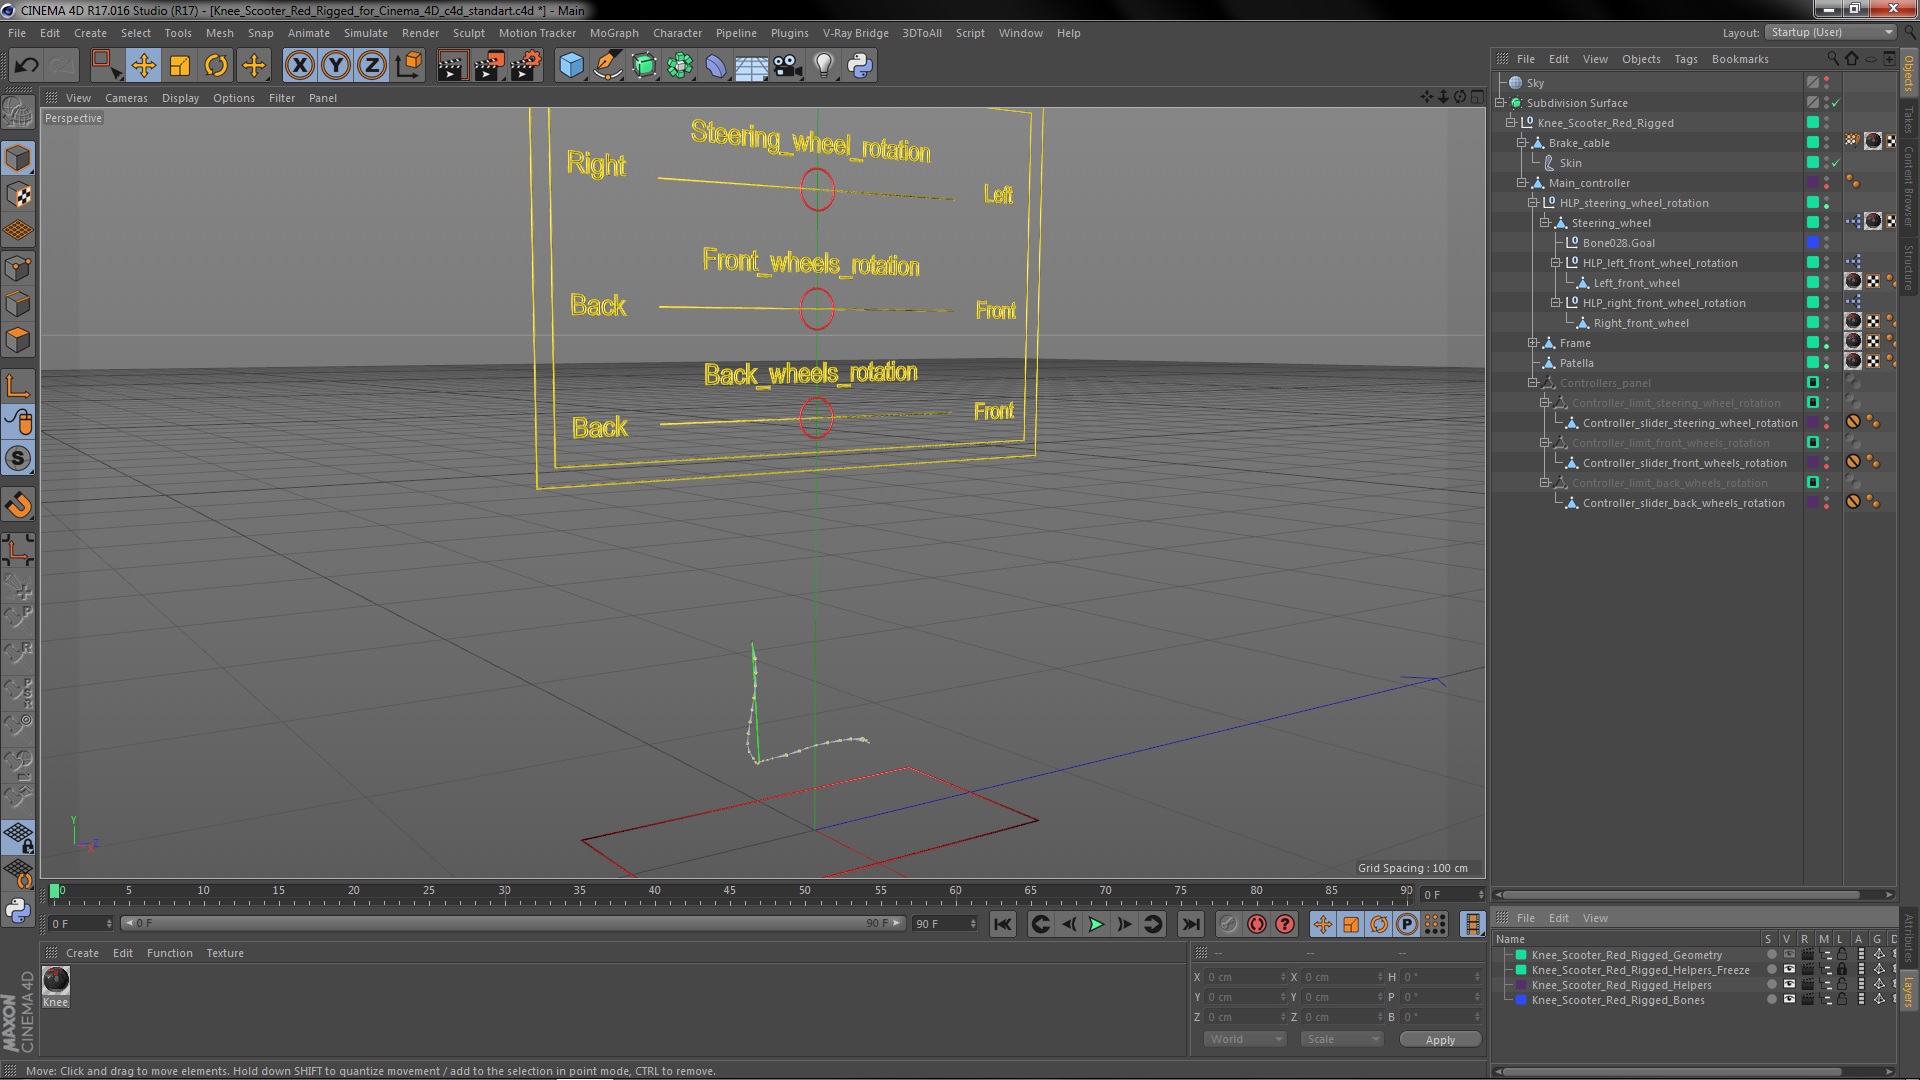This screenshot has width=1920, height=1080.
Task: Click Make Editable icon in left toolbar
Action: click(18, 113)
